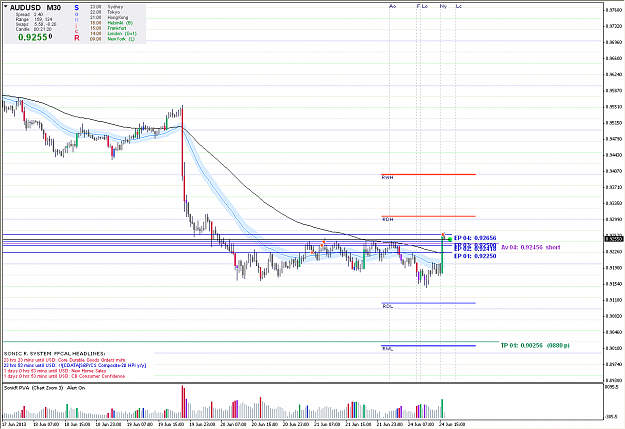Click the HongKong session time row

(x=109, y=18)
